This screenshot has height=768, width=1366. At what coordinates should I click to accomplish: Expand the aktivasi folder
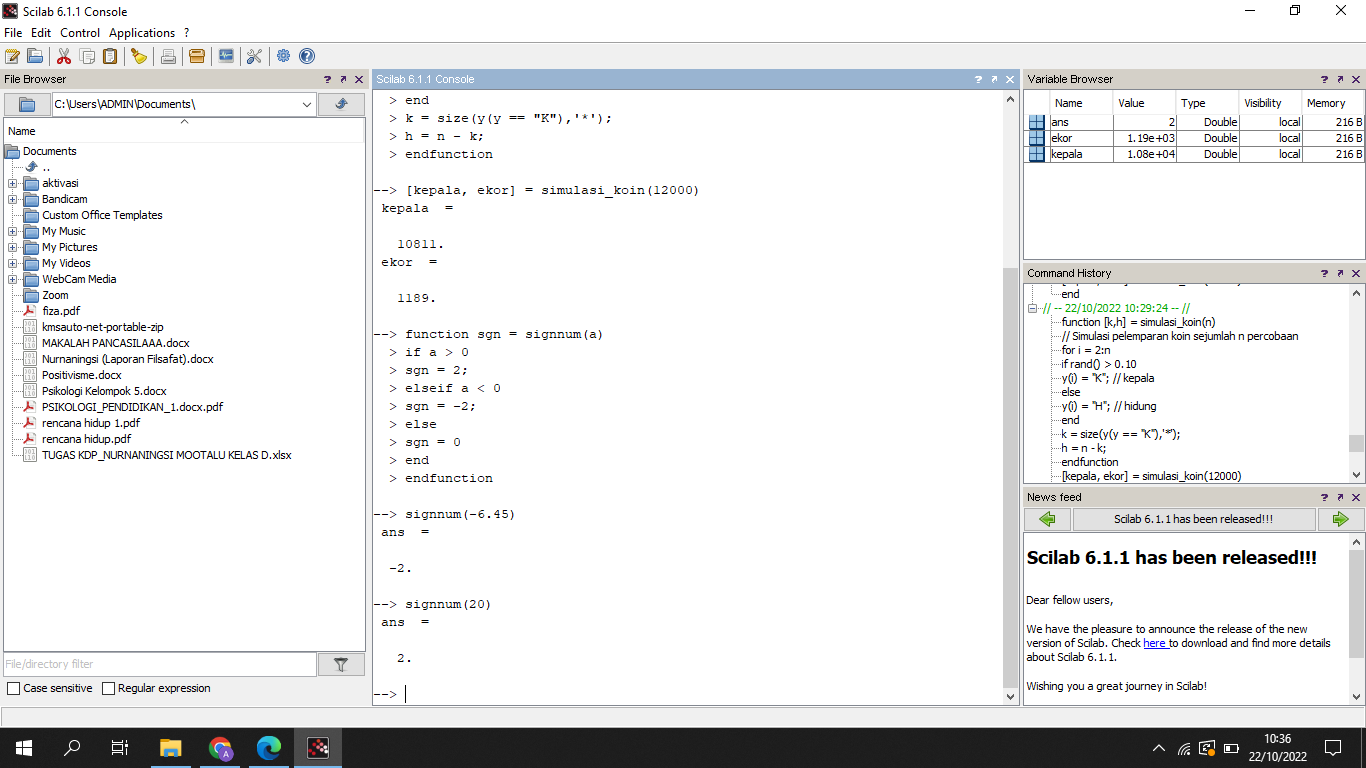12,183
